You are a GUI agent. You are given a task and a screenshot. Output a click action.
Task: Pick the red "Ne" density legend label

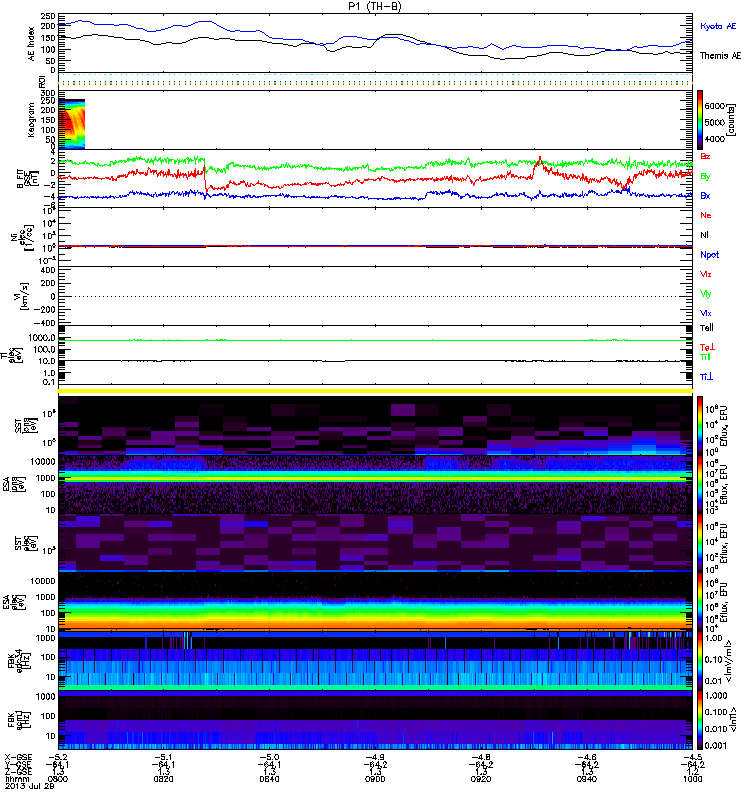pyautogui.click(x=706, y=215)
